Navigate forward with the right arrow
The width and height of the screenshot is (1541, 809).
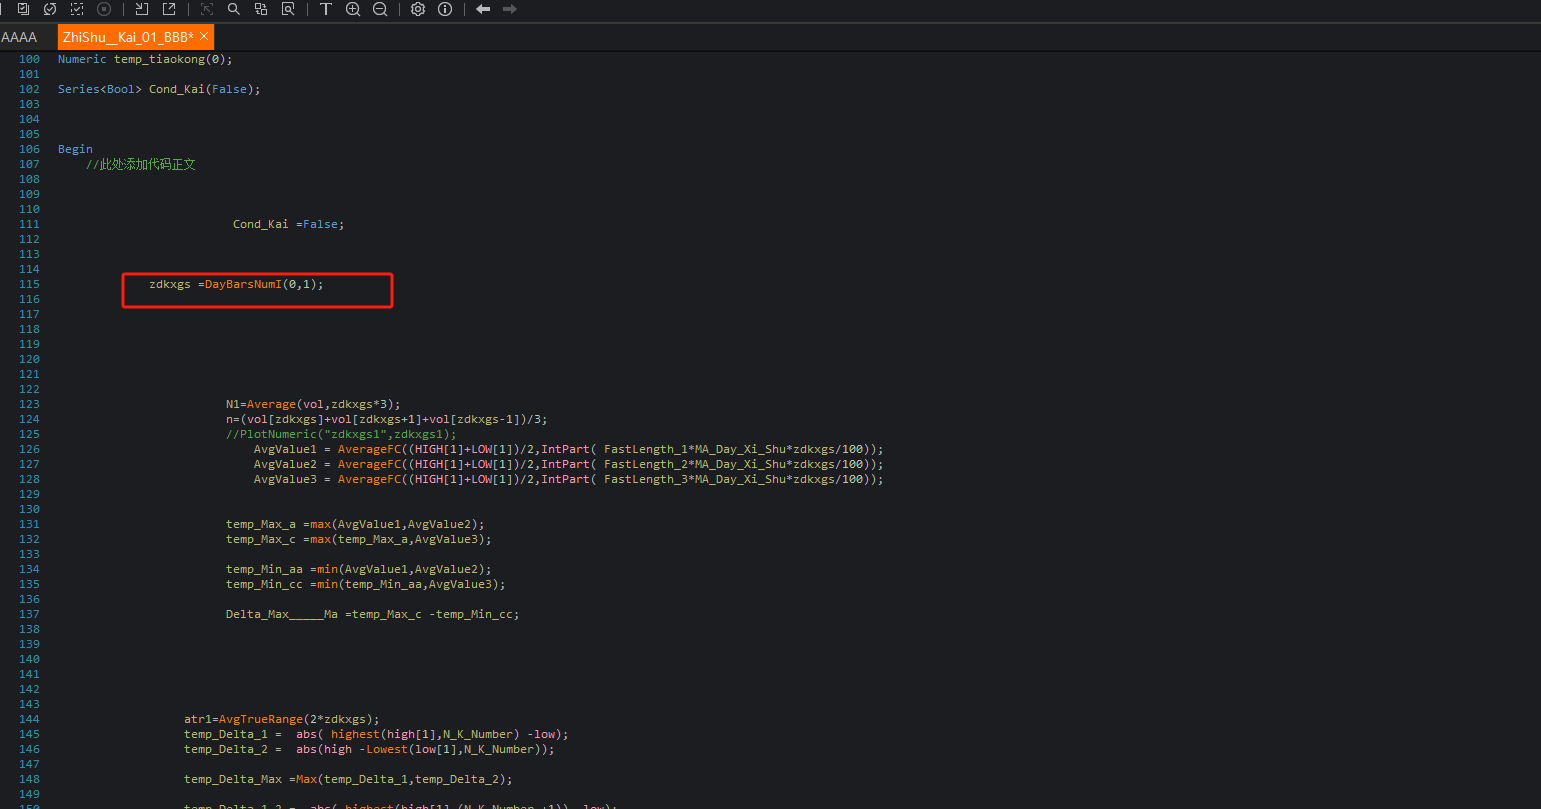(510, 9)
